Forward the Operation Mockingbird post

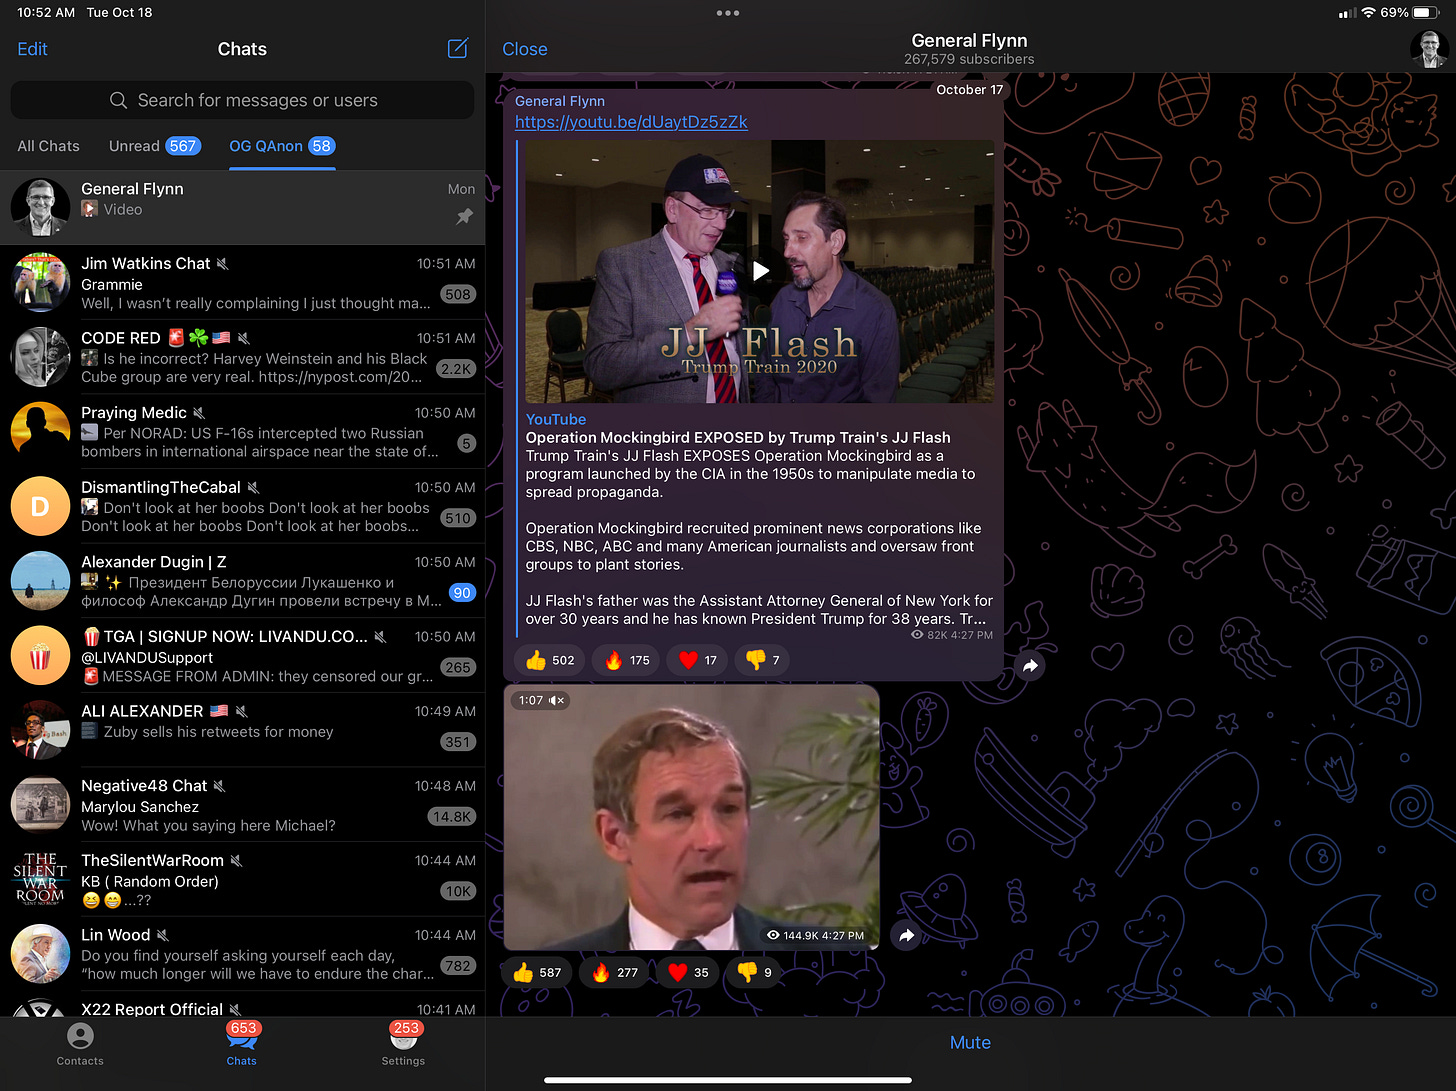(1030, 665)
